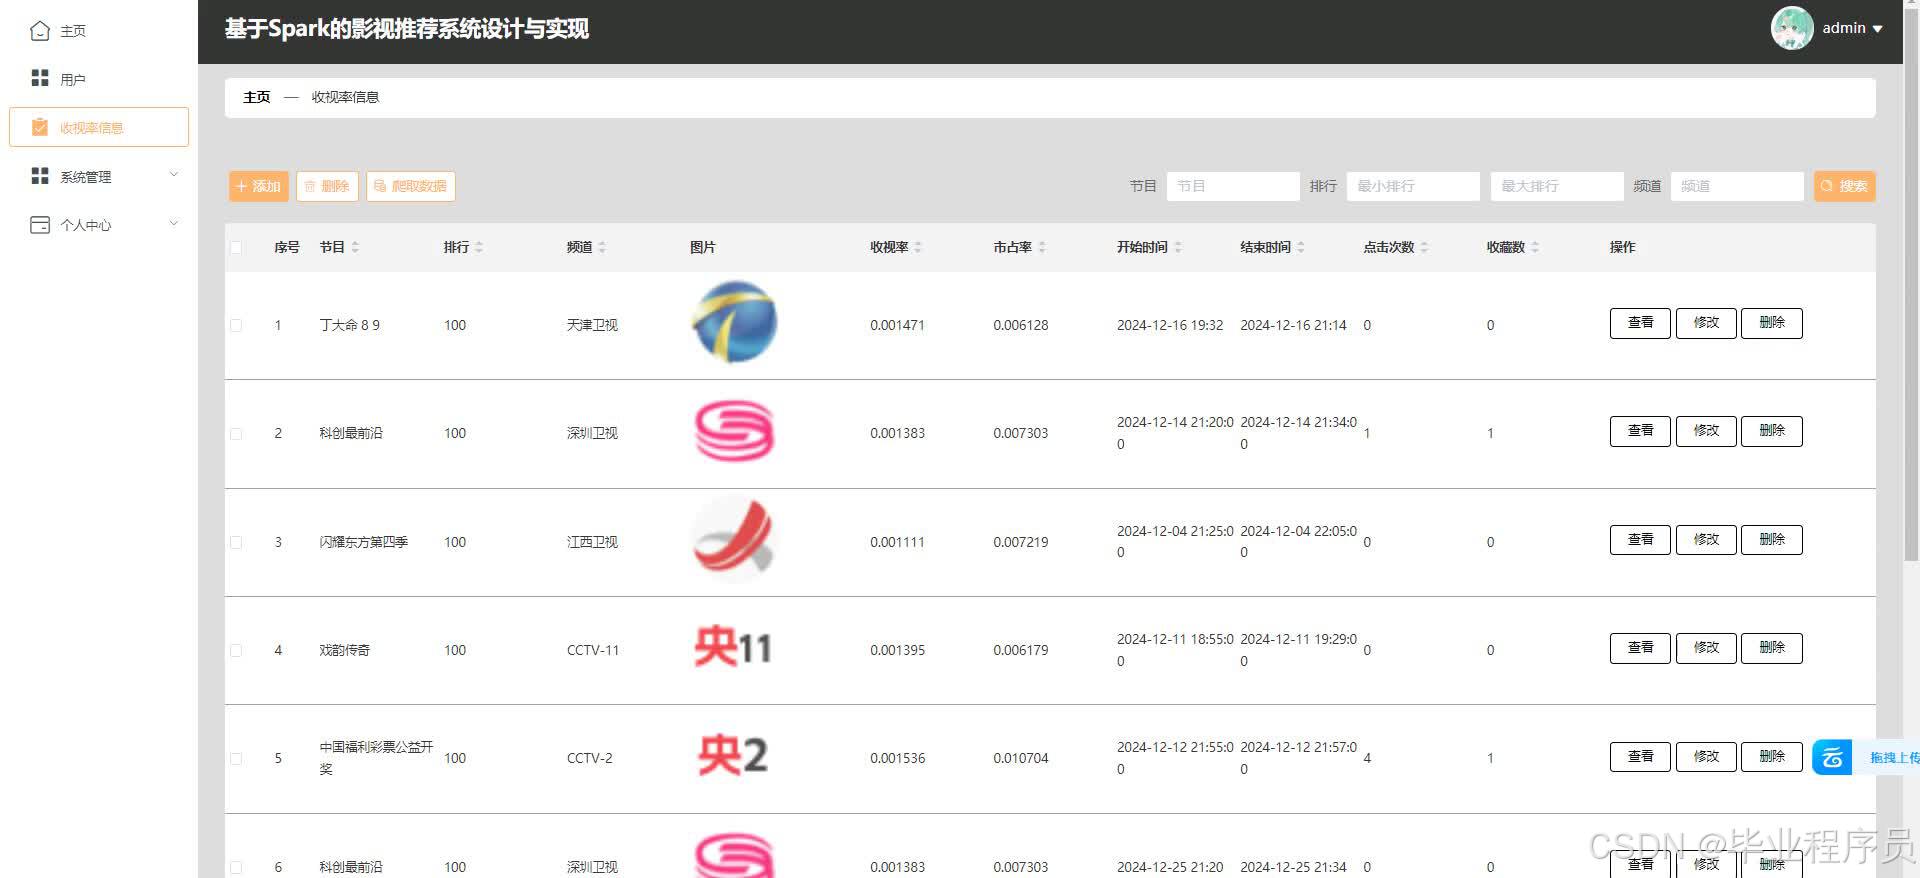Sort table by 排行 column arrows
Viewport: 1920px width, 878px height.
coord(479,247)
